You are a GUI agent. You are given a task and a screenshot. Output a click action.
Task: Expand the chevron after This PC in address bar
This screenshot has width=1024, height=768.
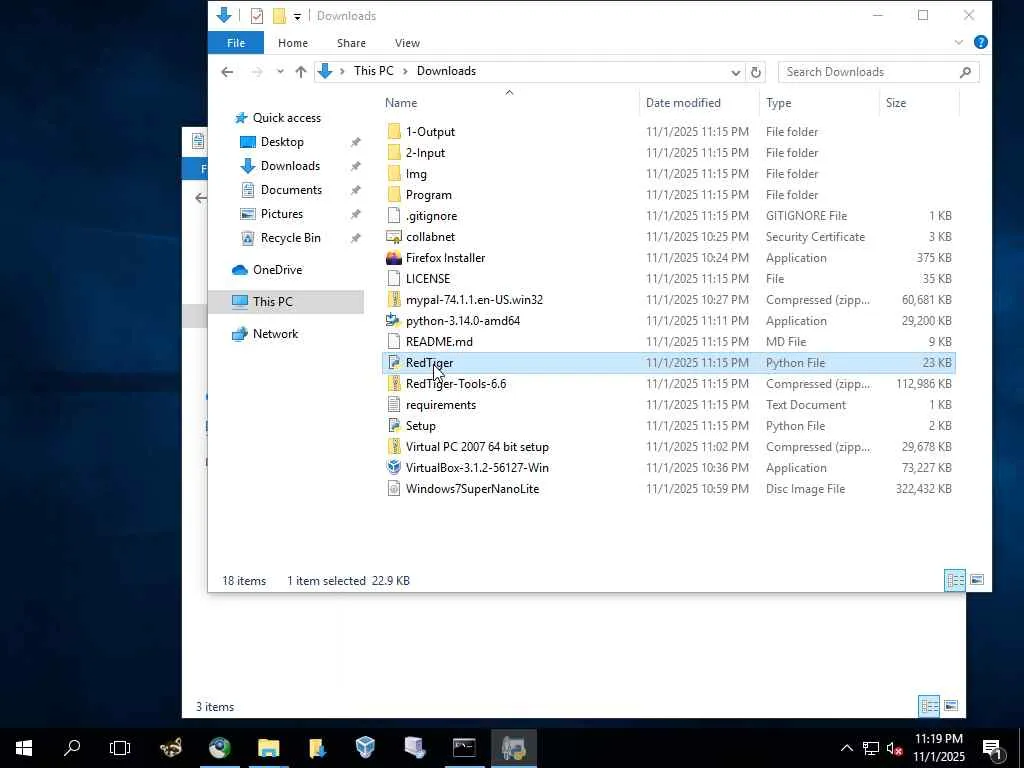tap(405, 71)
